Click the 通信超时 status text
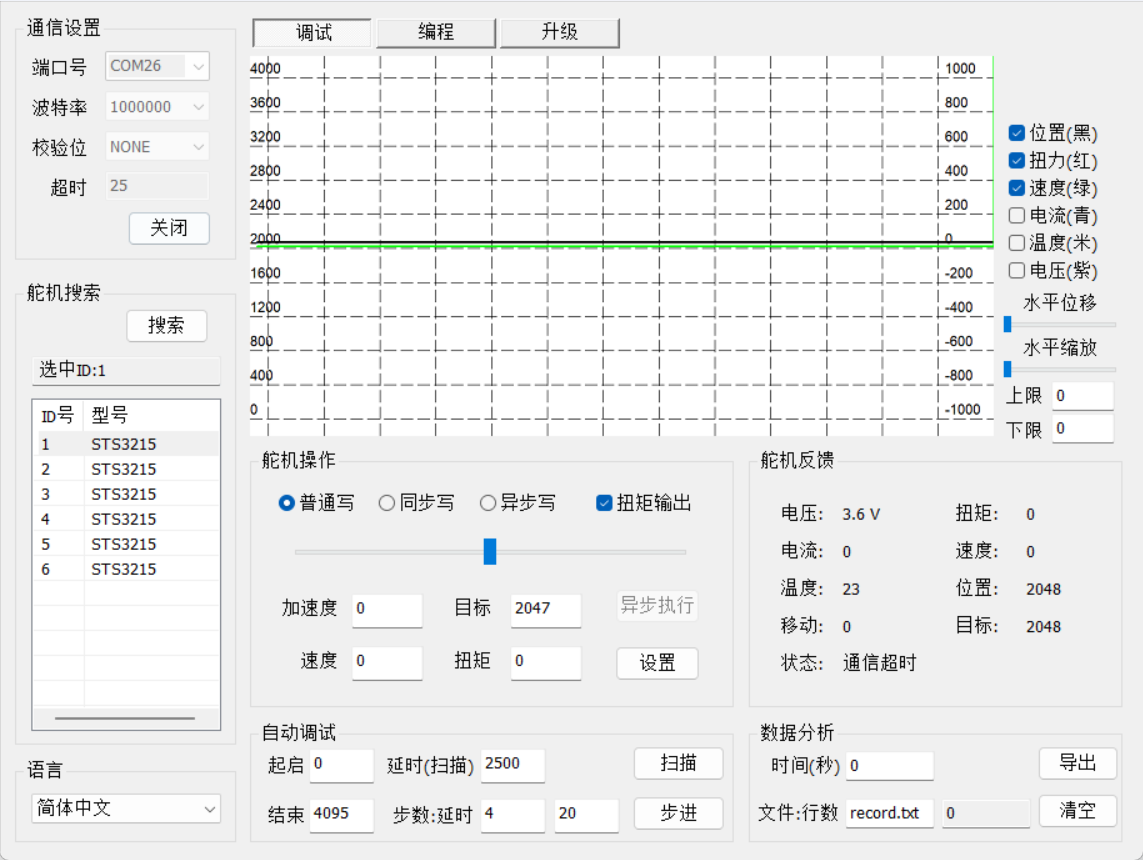1143x860 pixels. (879, 663)
